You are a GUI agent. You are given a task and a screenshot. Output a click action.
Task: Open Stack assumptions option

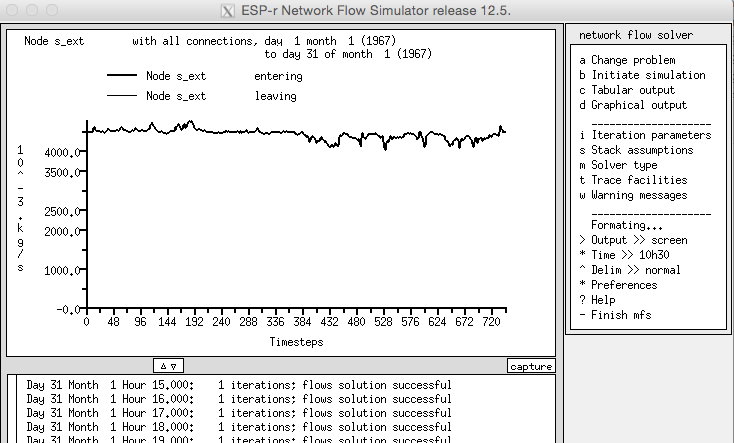pos(642,150)
